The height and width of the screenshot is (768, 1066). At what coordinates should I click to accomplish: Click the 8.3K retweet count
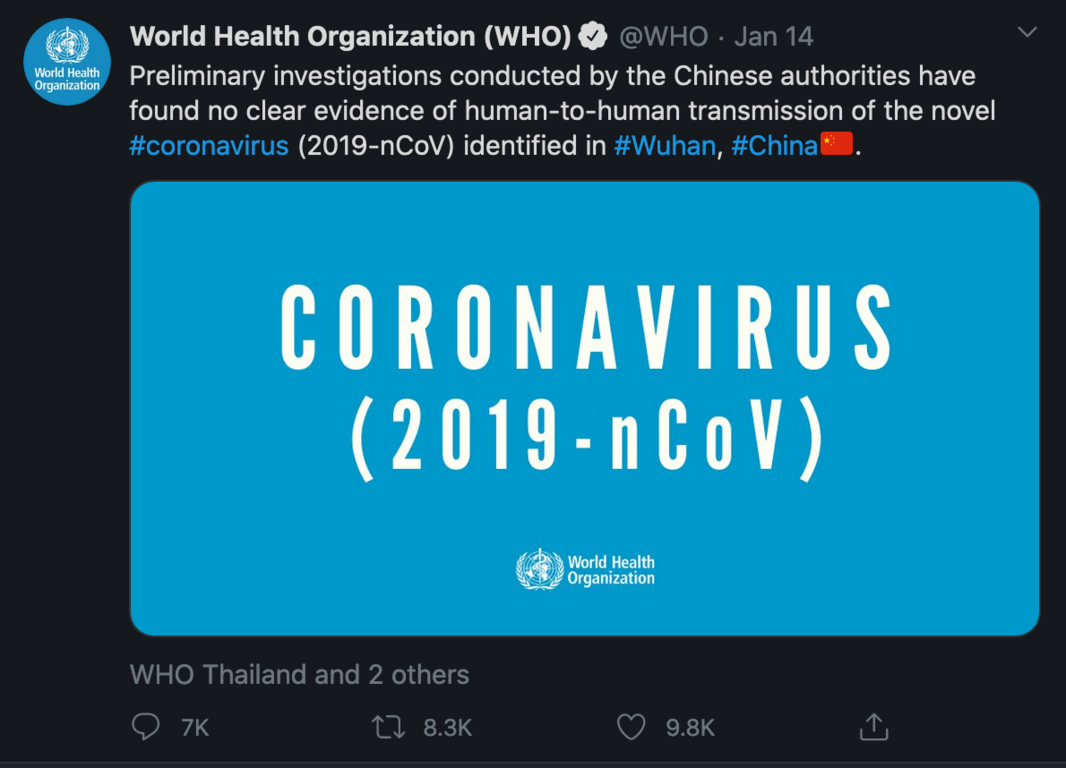[x=447, y=728]
